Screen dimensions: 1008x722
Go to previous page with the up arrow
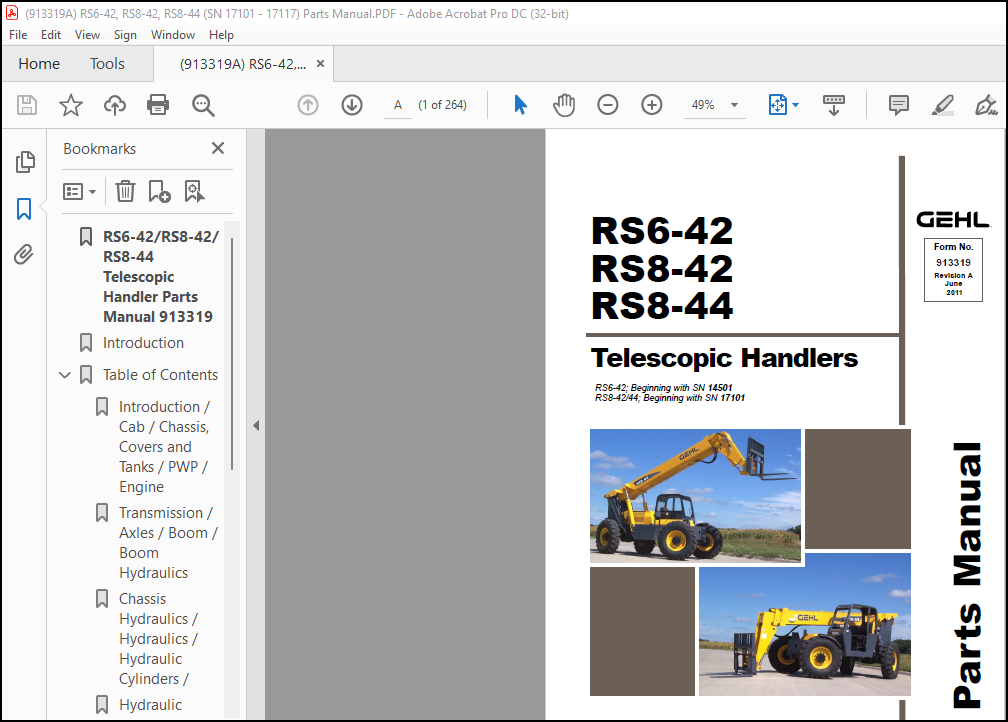pyautogui.click(x=308, y=105)
